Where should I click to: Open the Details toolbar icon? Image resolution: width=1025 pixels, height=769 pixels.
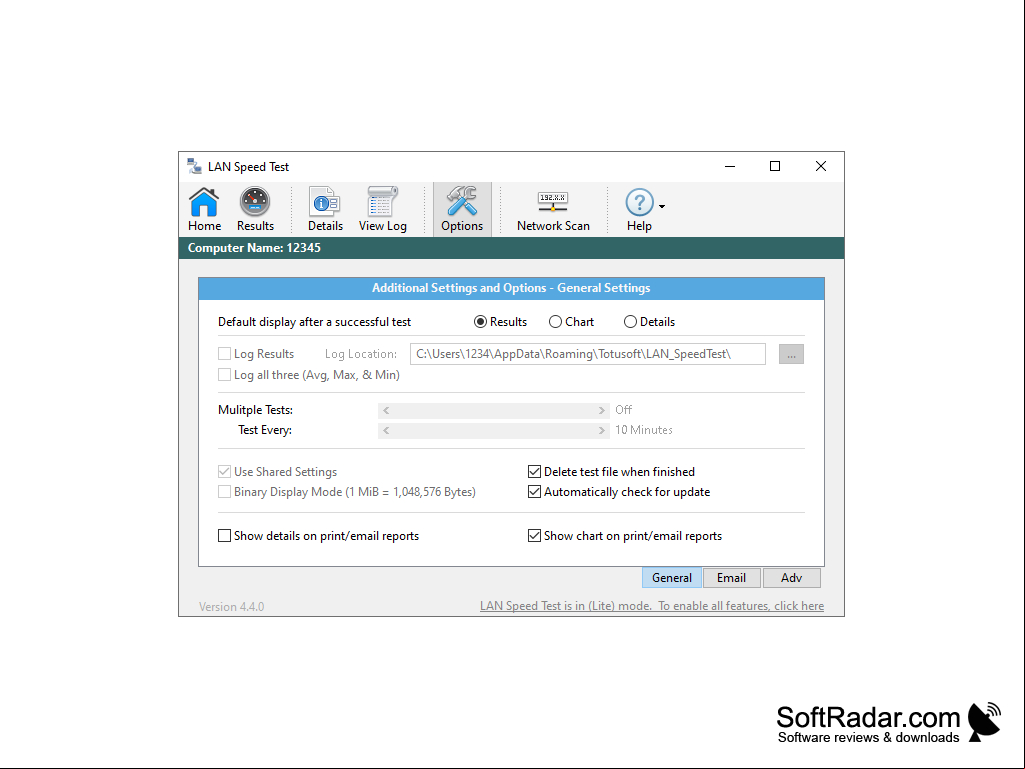[x=325, y=209]
